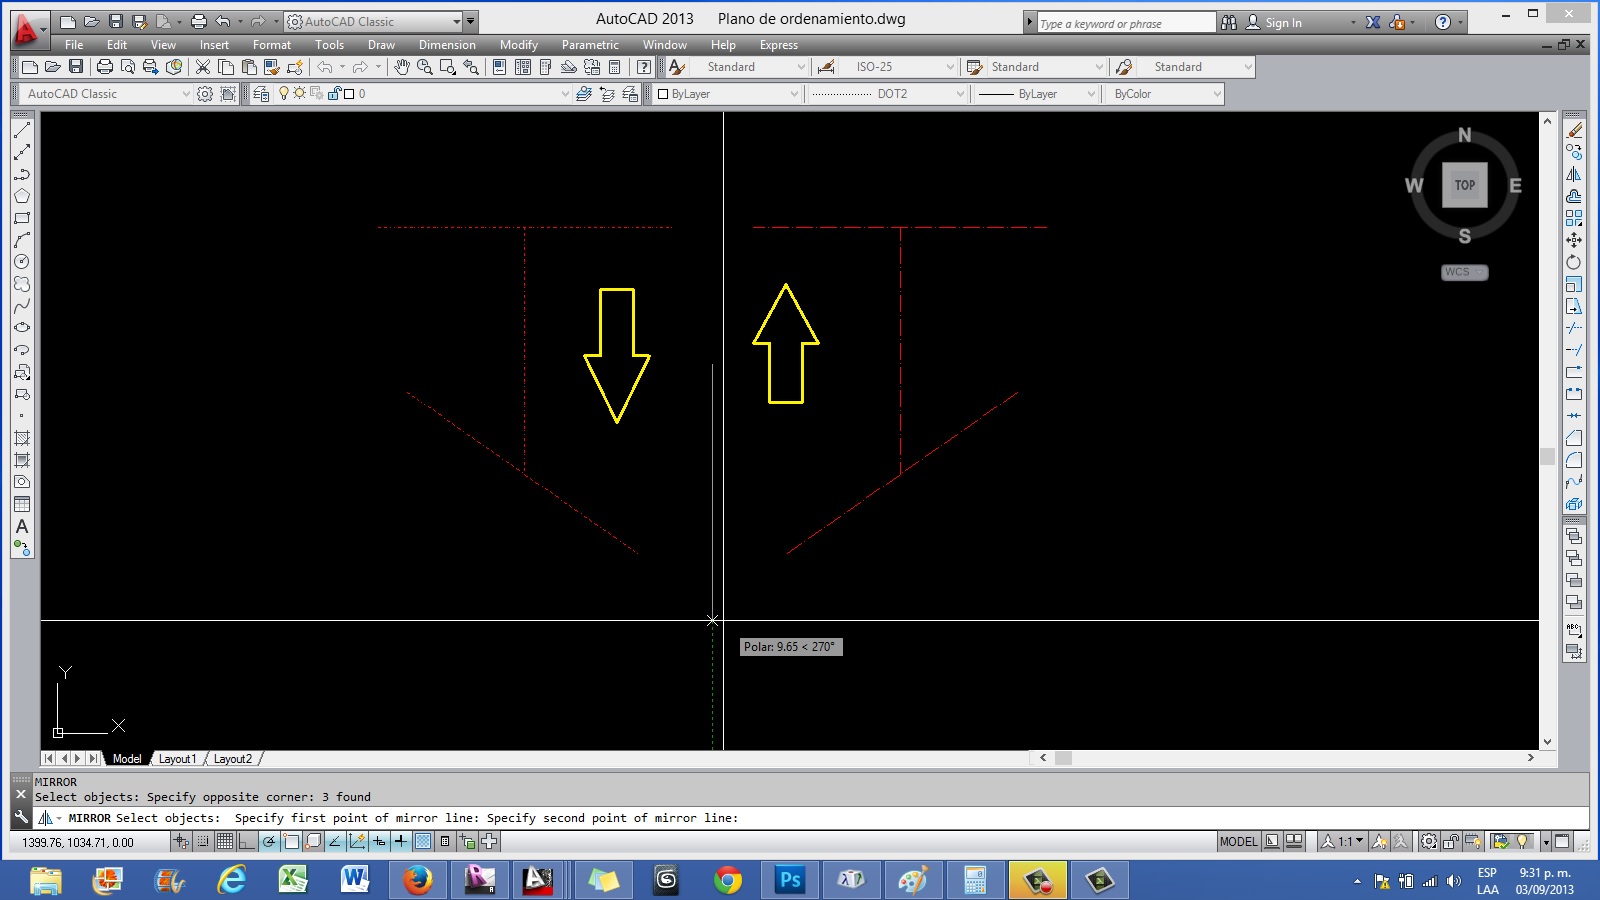1600x900 pixels.
Task: Open AutoCAD from the Windows taskbar
Action: click(538, 881)
